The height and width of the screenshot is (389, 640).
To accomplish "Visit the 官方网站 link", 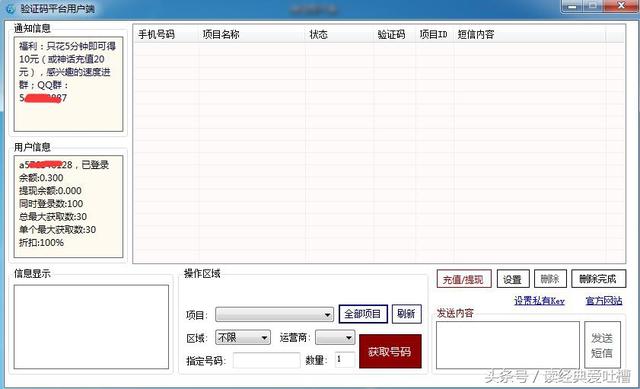I will tap(604, 301).
